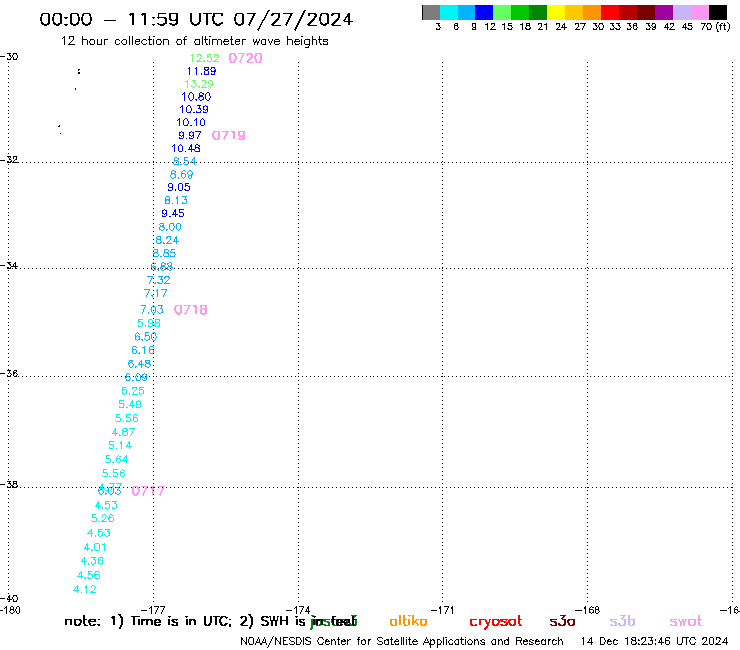Click the wave height value 8.13
Viewport: 740px width, 650px height.
click(x=176, y=201)
